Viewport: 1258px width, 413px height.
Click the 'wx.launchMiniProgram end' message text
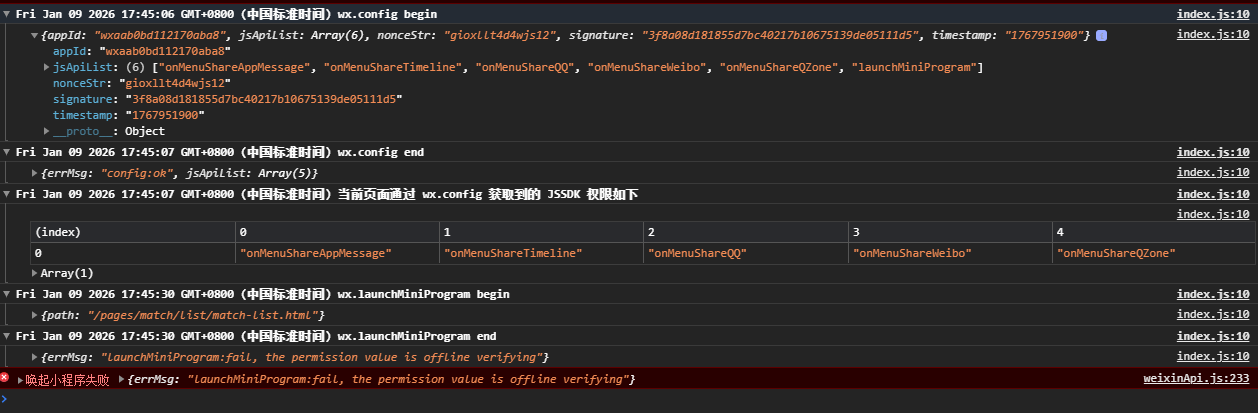256,336
